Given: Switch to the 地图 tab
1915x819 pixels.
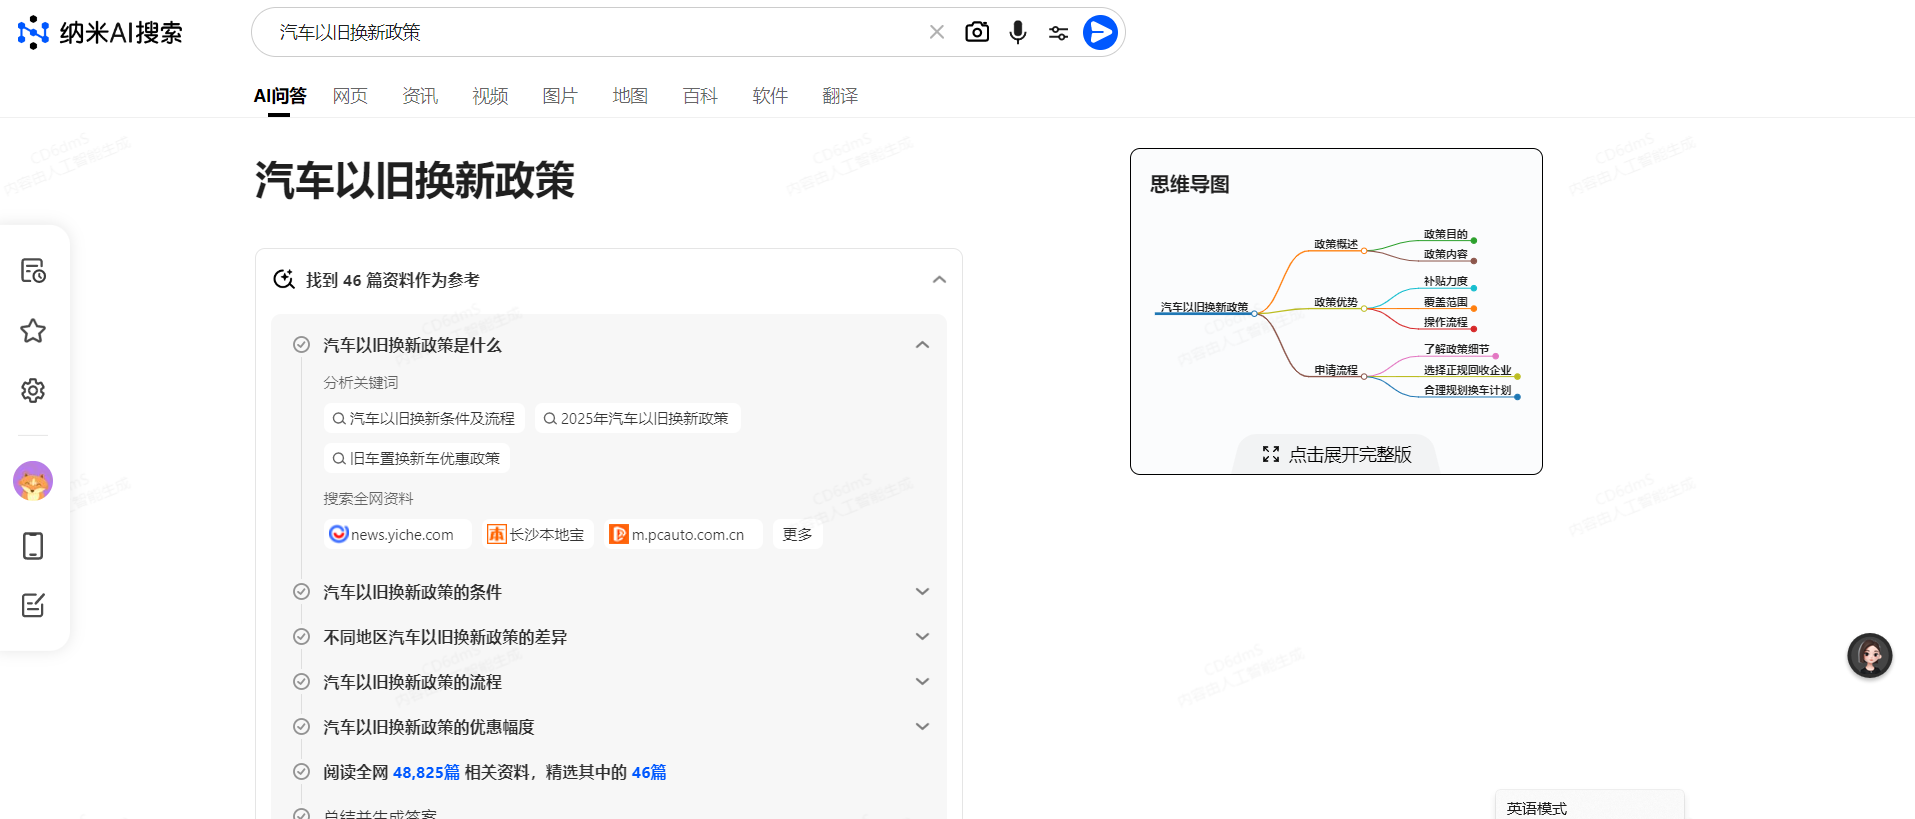Looking at the screenshot, I should pyautogui.click(x=630, y=96).
